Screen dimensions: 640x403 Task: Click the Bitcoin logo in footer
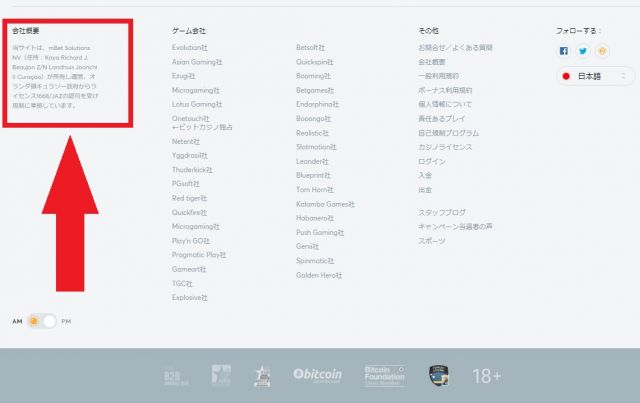(317, 375)
